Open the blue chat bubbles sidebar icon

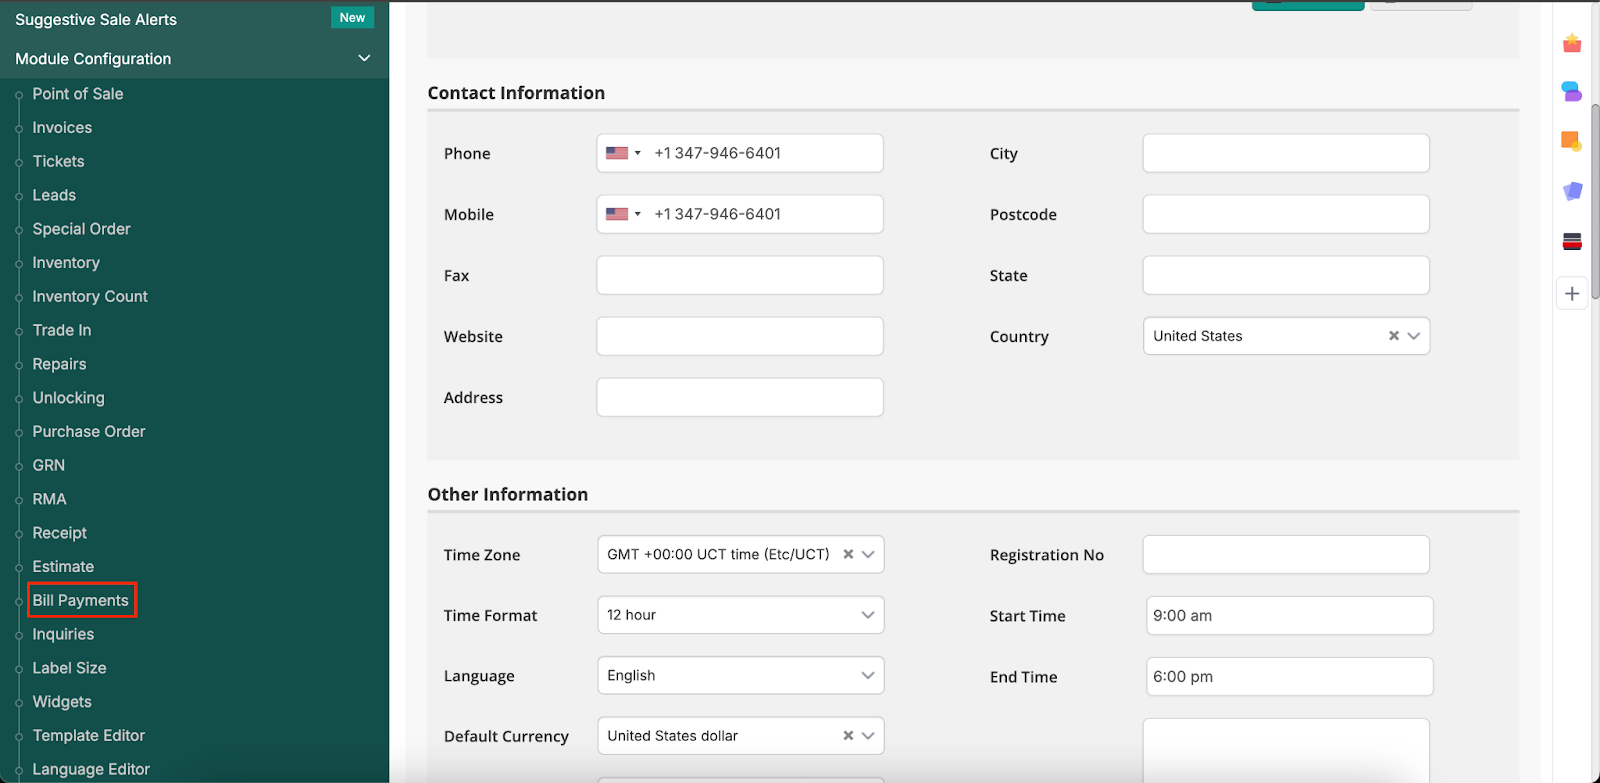[1572, 92]
